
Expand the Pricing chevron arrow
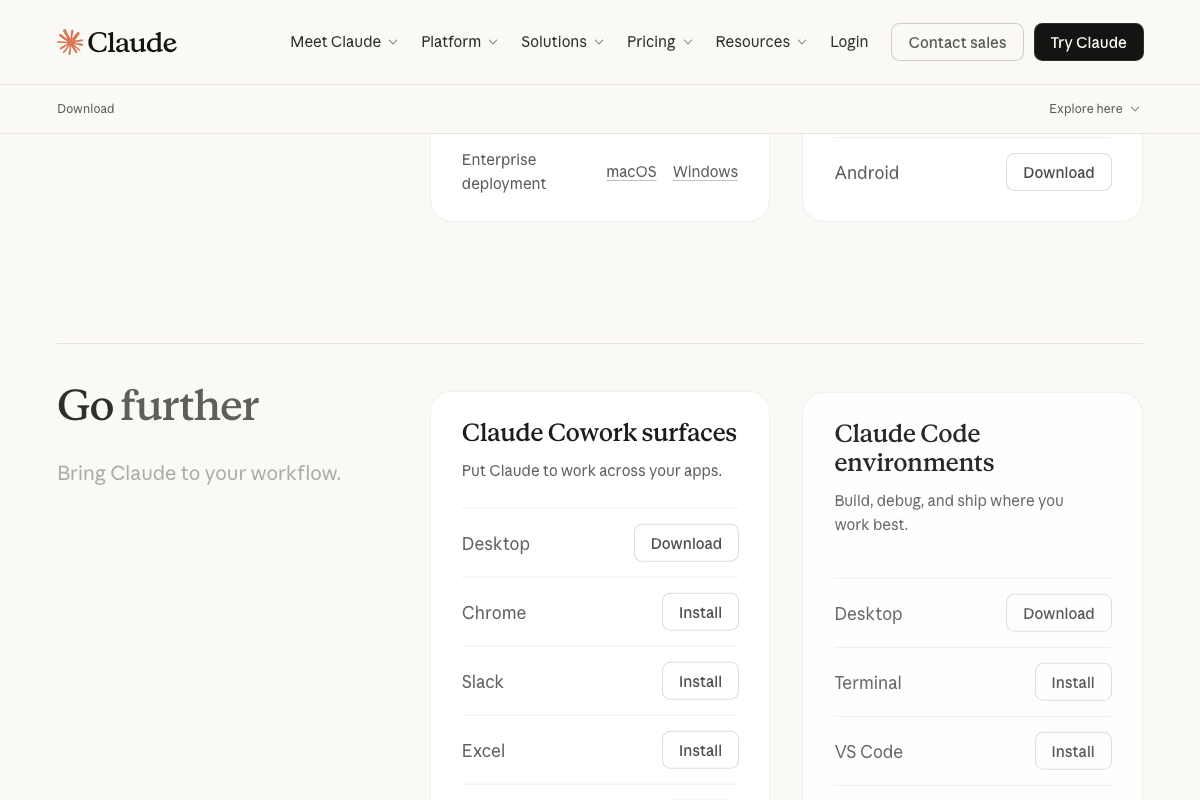click(688, 42)
